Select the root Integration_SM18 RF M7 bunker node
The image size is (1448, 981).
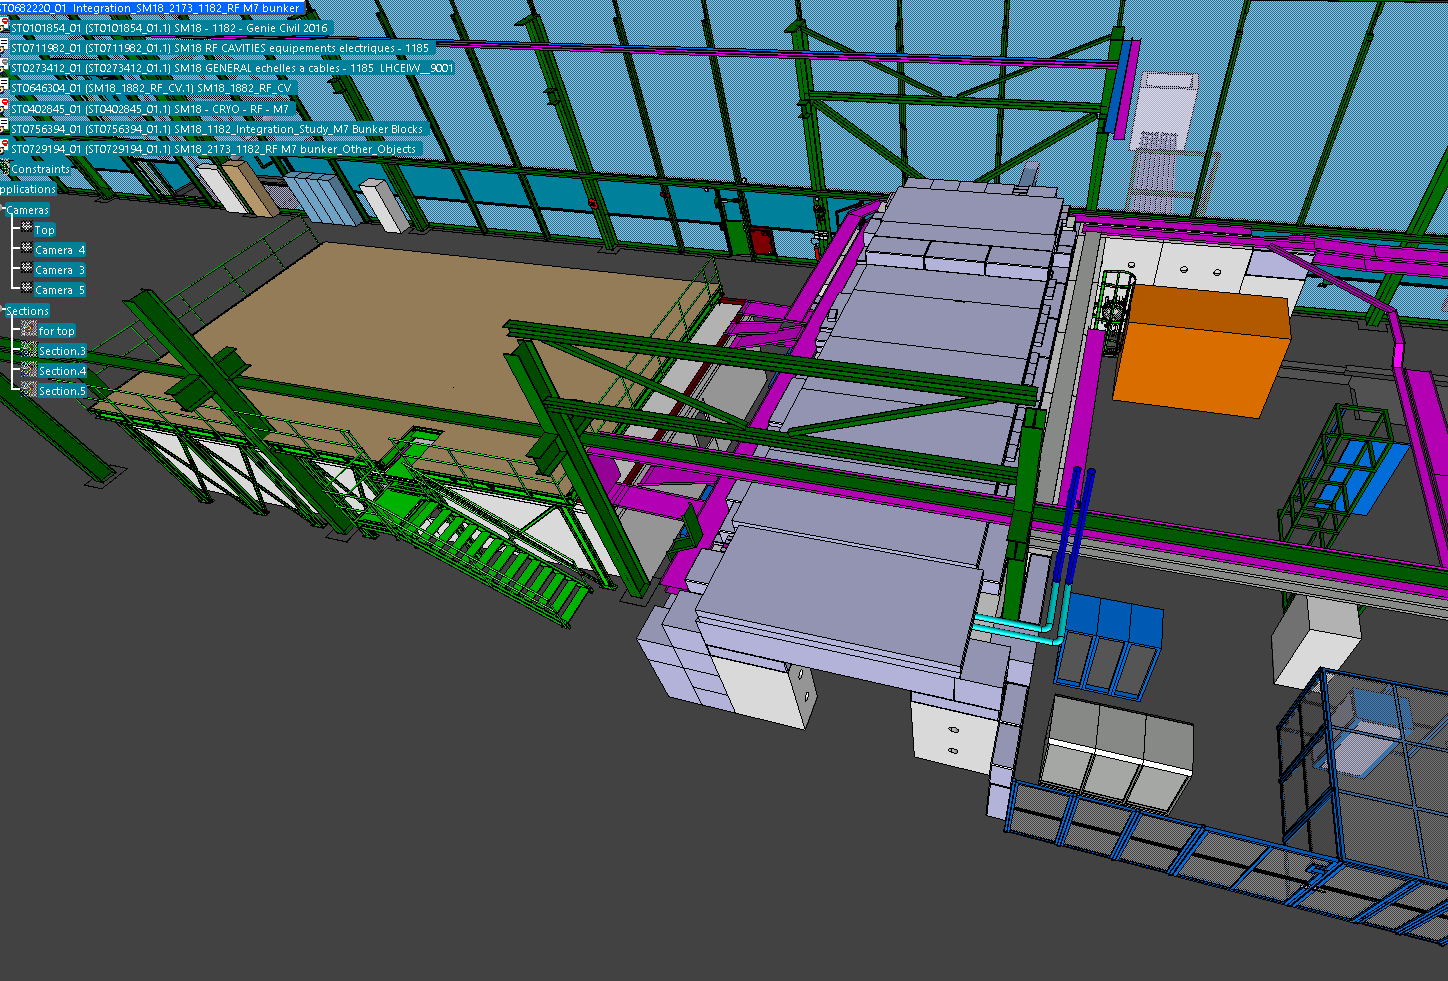150,8
